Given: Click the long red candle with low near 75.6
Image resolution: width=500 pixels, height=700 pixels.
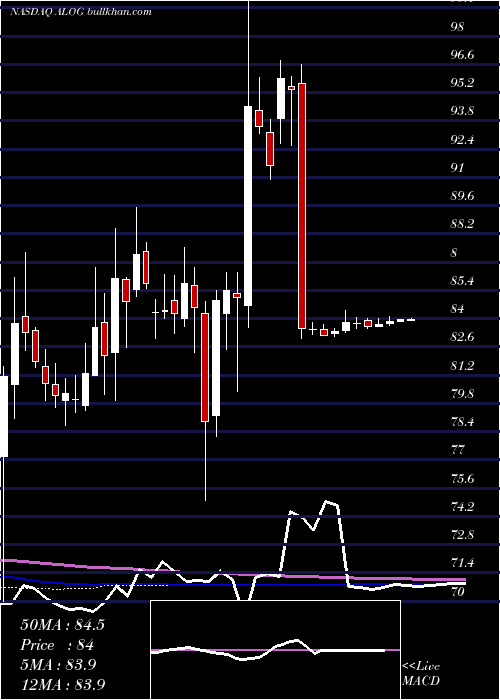Looking at the screenshot, I should point(205,367).
